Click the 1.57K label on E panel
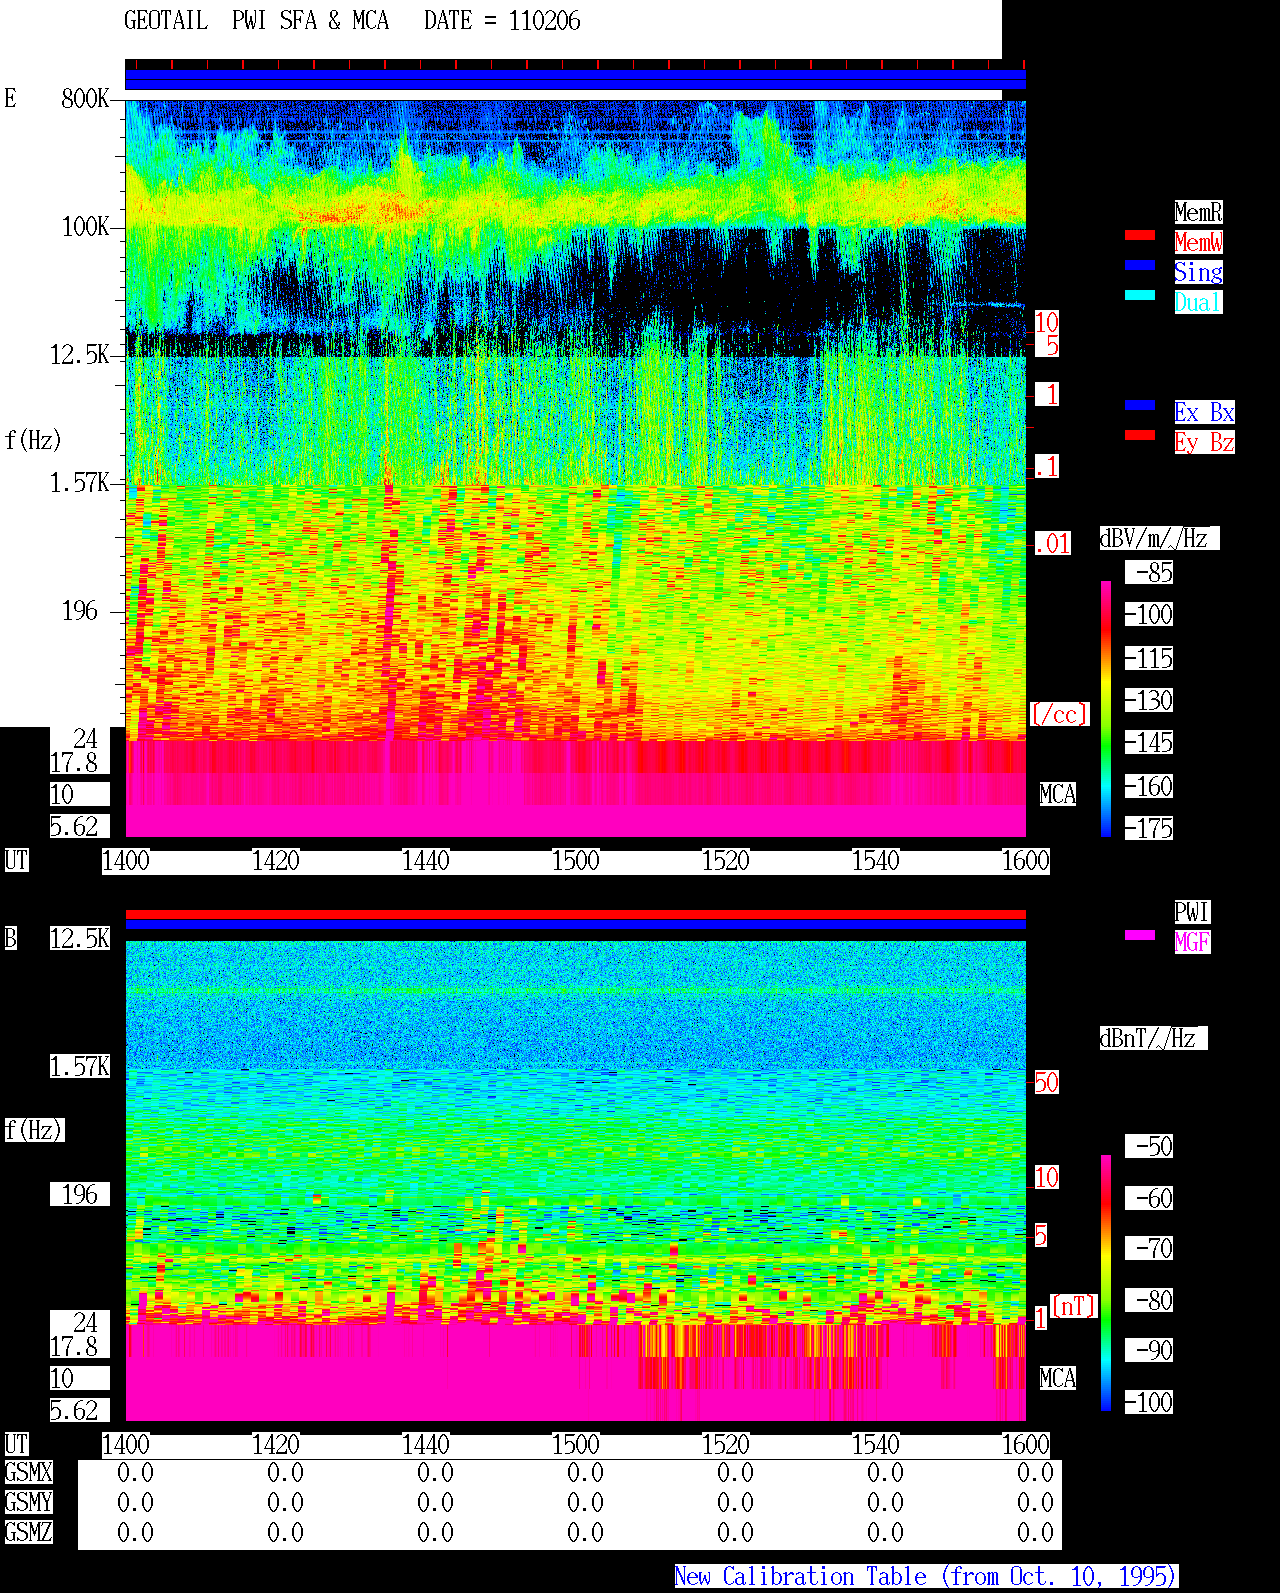The width and height of the screenshot is (1280, 1593). coord(80,482)
